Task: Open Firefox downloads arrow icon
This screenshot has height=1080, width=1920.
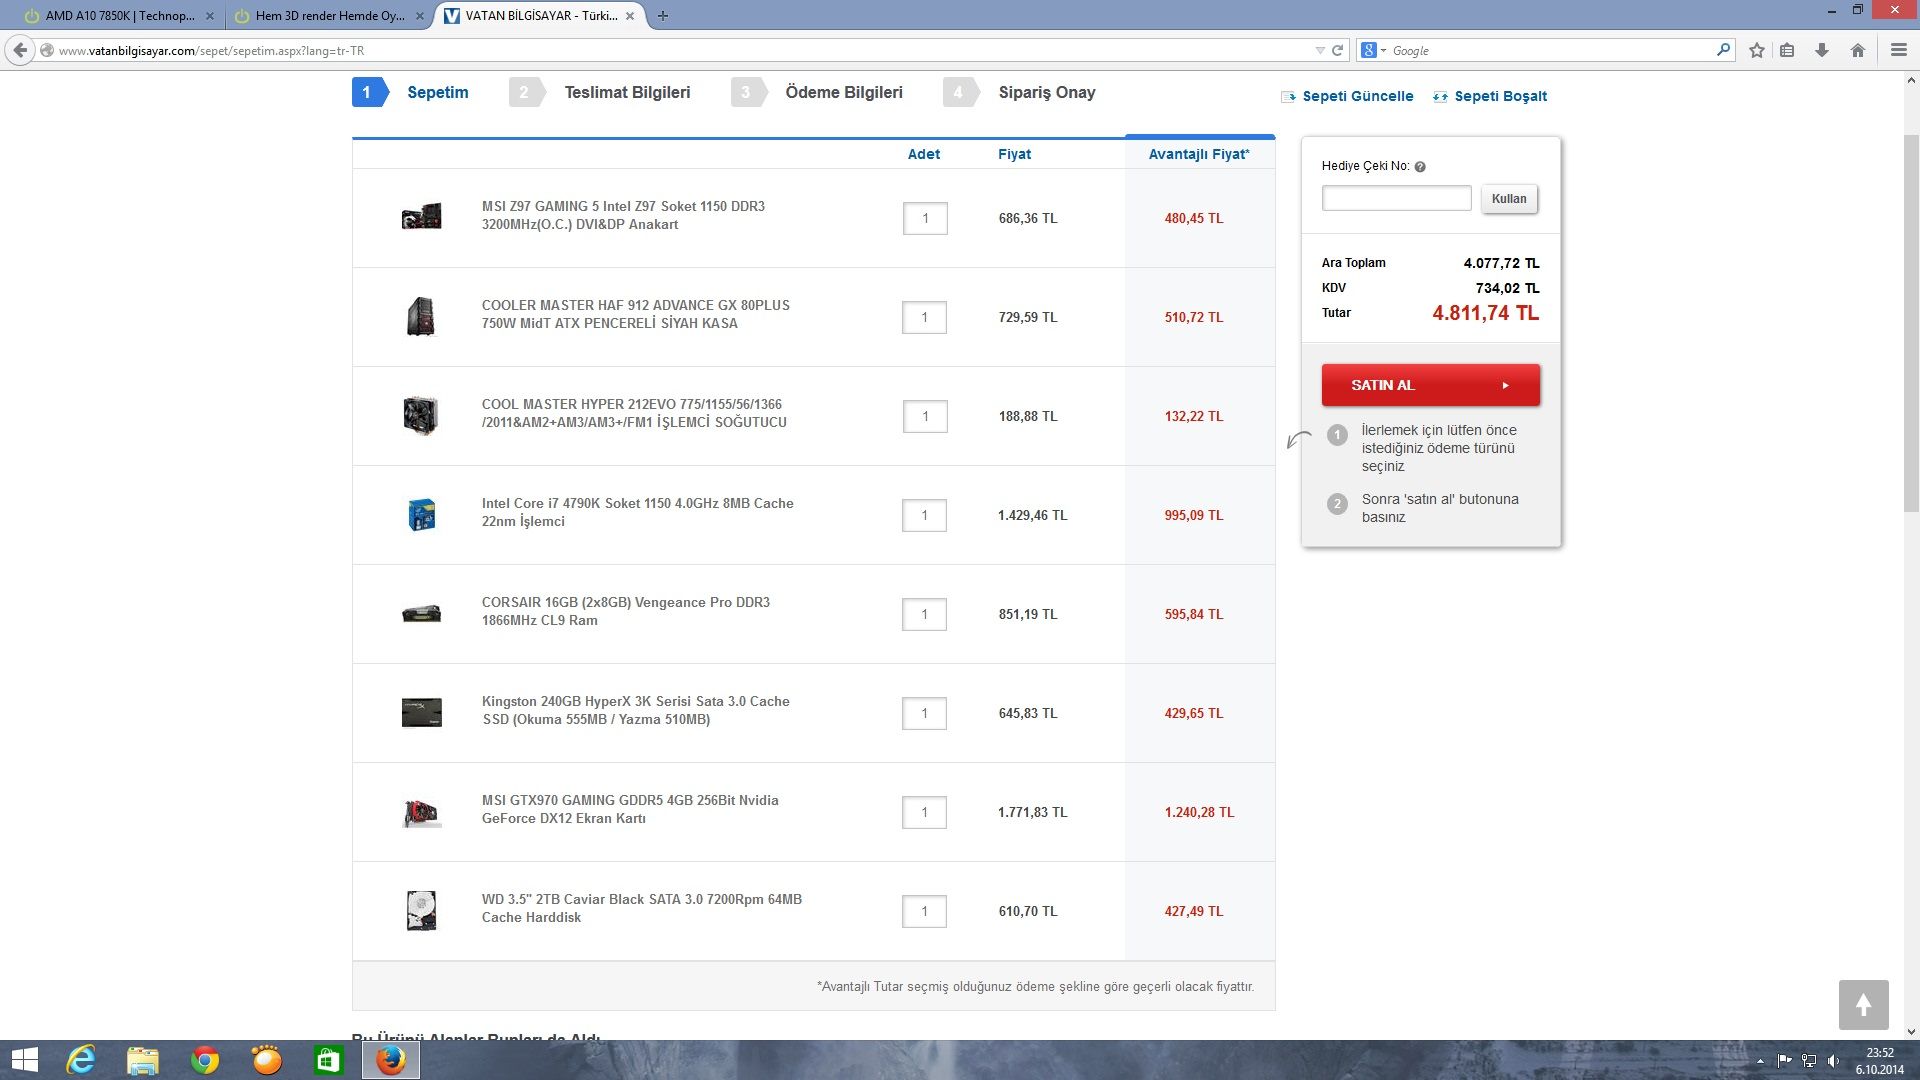Action: [x=1822, y=50]
